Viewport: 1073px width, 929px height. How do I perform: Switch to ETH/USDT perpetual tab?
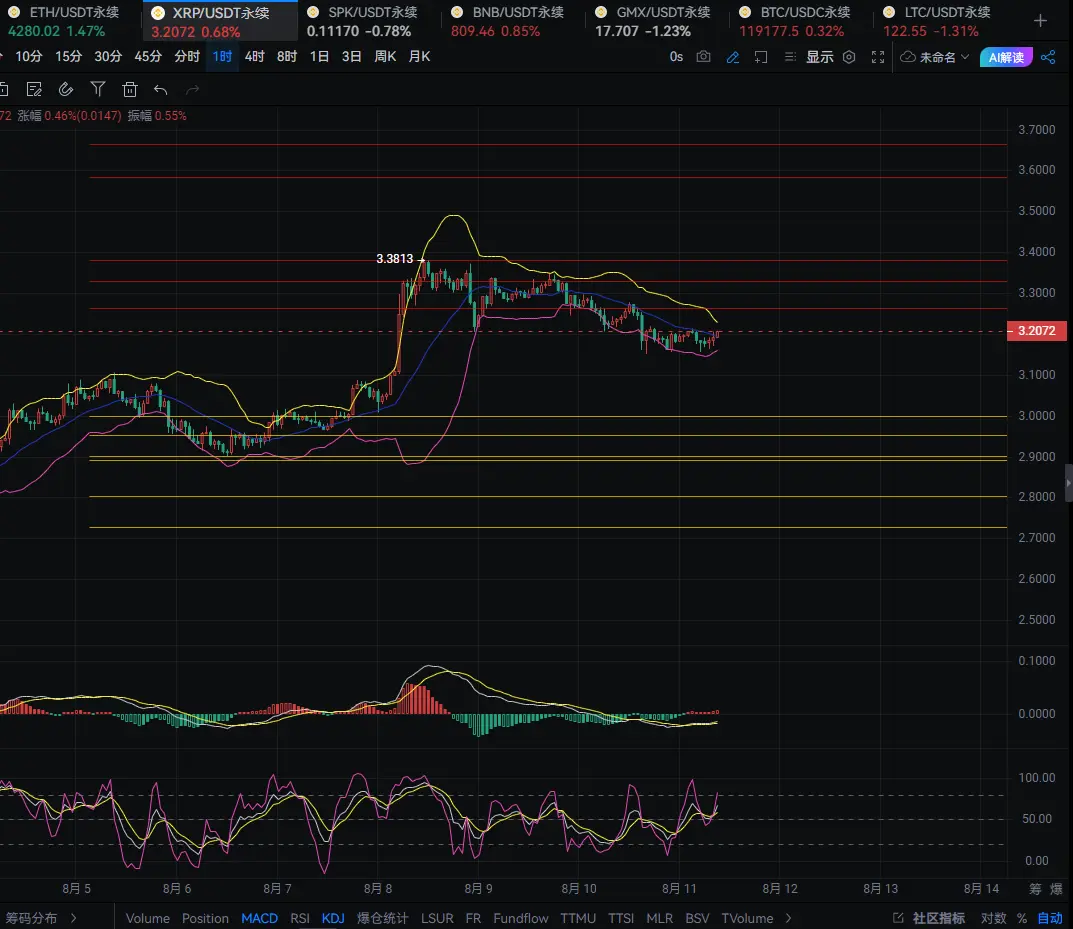70,21
